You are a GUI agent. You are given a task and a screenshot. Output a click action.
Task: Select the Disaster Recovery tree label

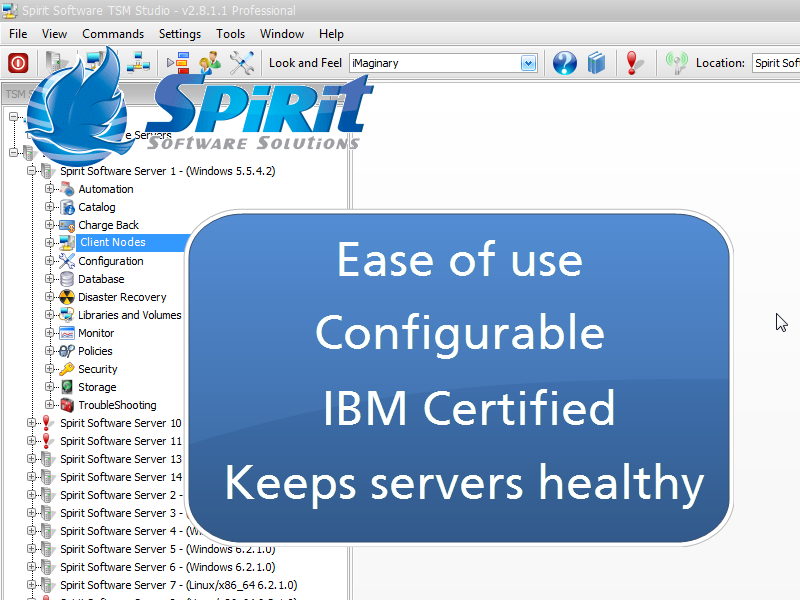tap(122, 297)
